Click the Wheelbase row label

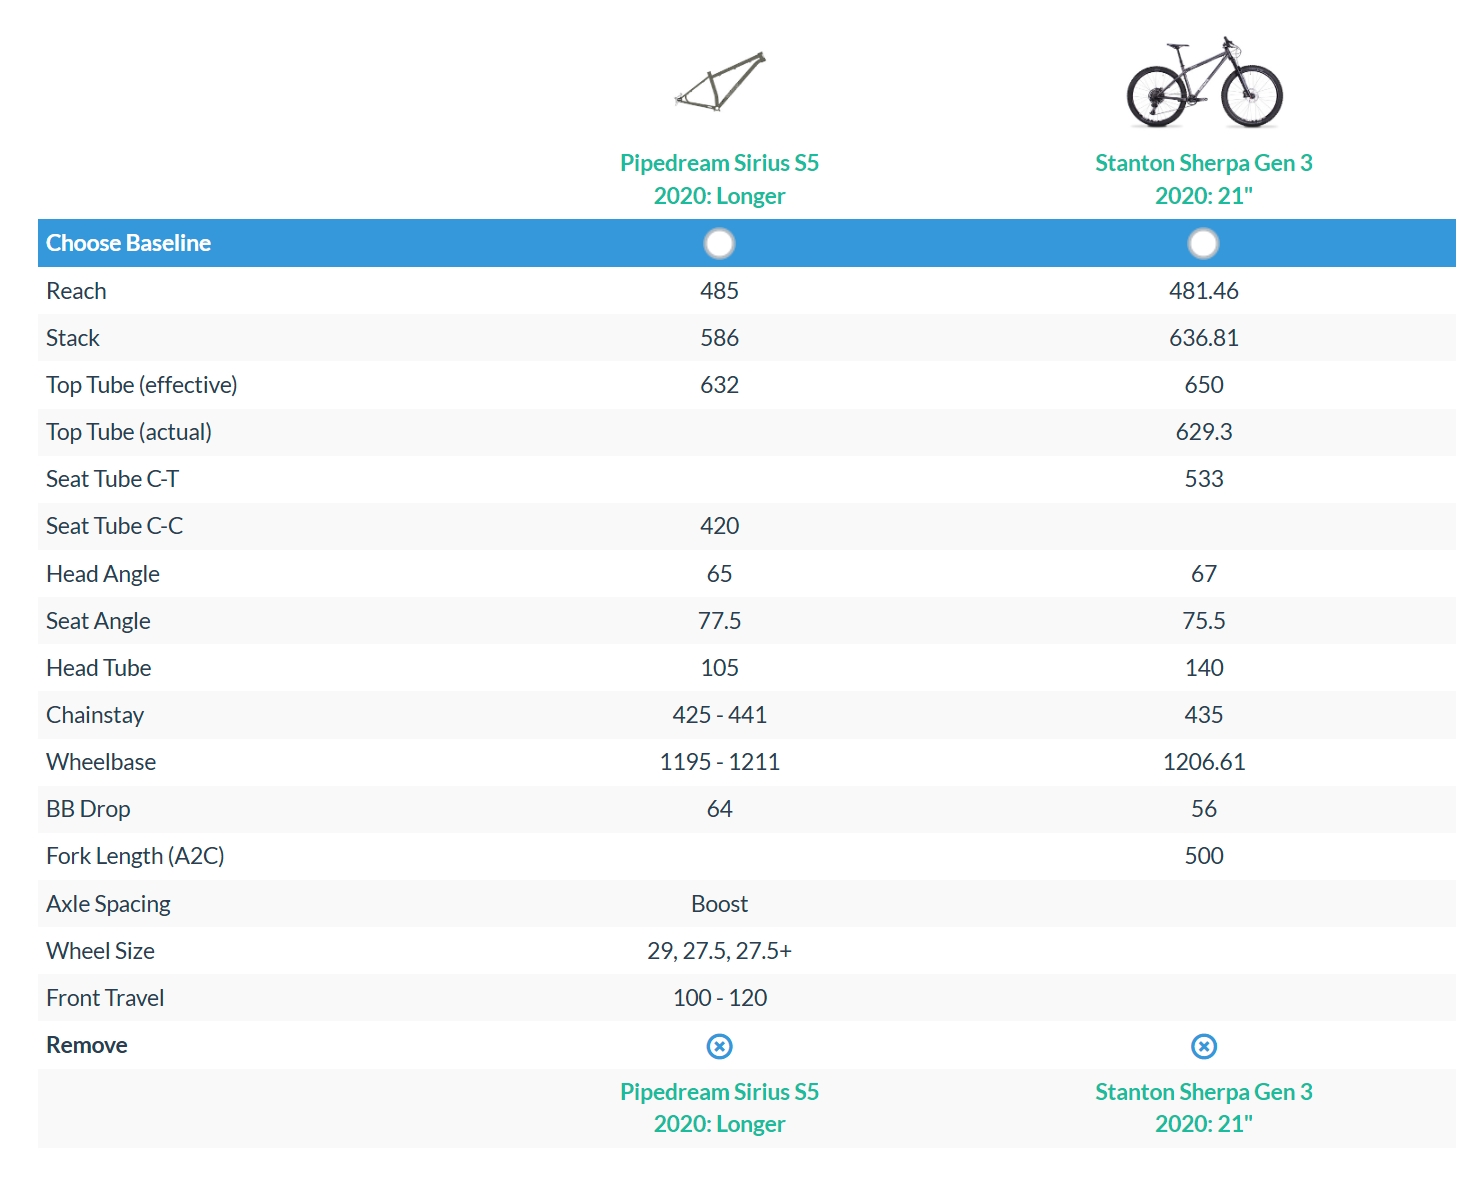101,762
